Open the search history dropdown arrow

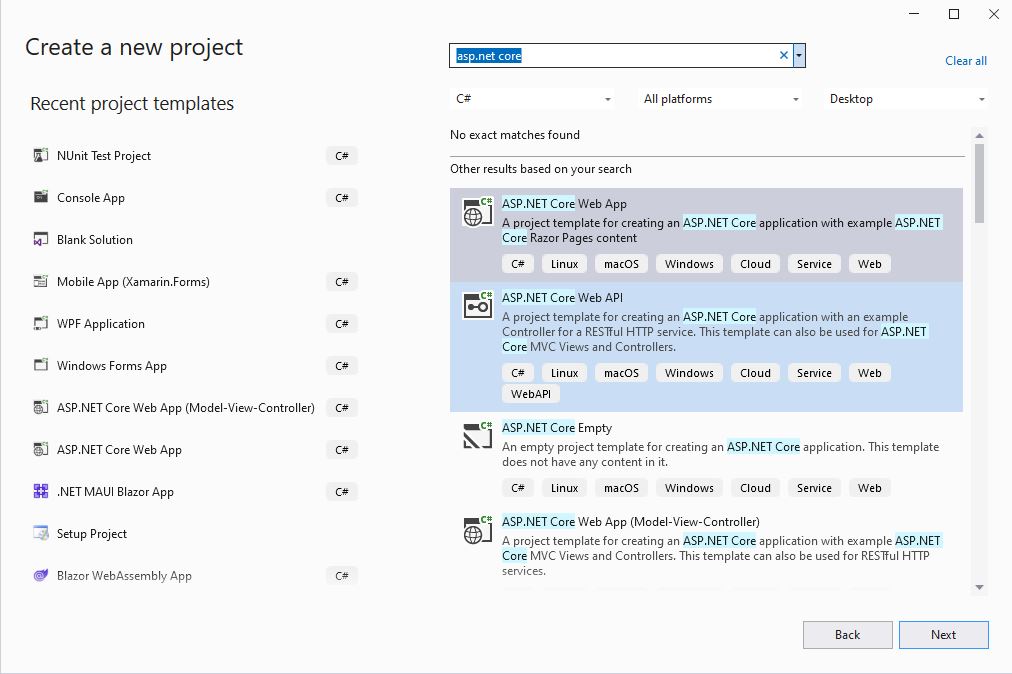click(x=799, y=56)
